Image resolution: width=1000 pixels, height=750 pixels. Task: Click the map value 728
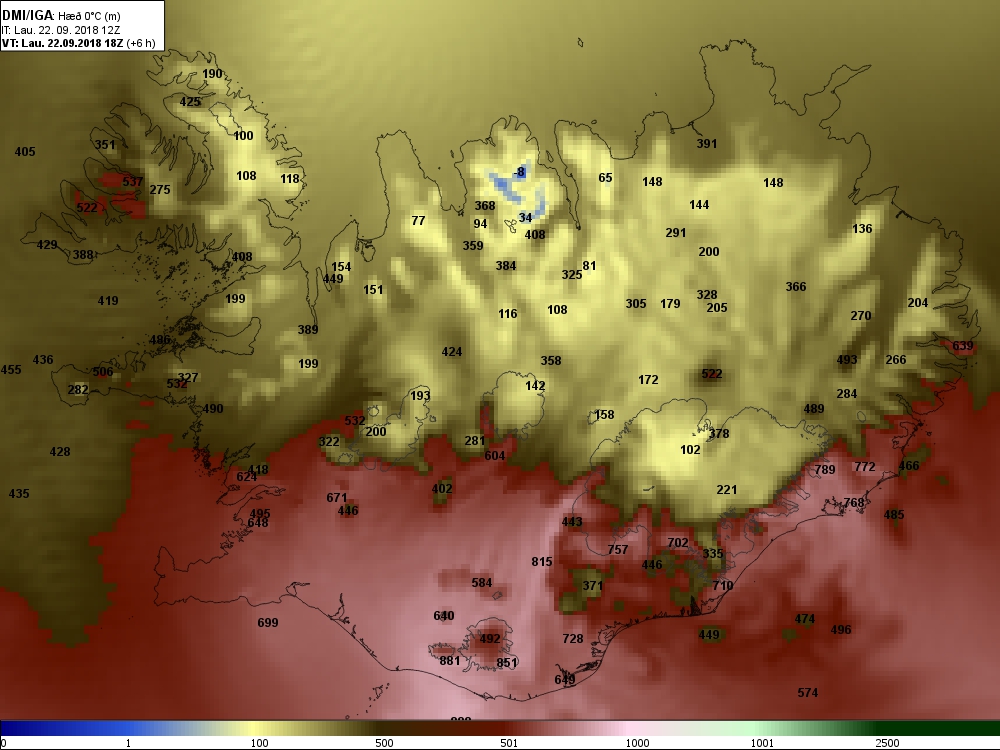[x=573, y=638]
